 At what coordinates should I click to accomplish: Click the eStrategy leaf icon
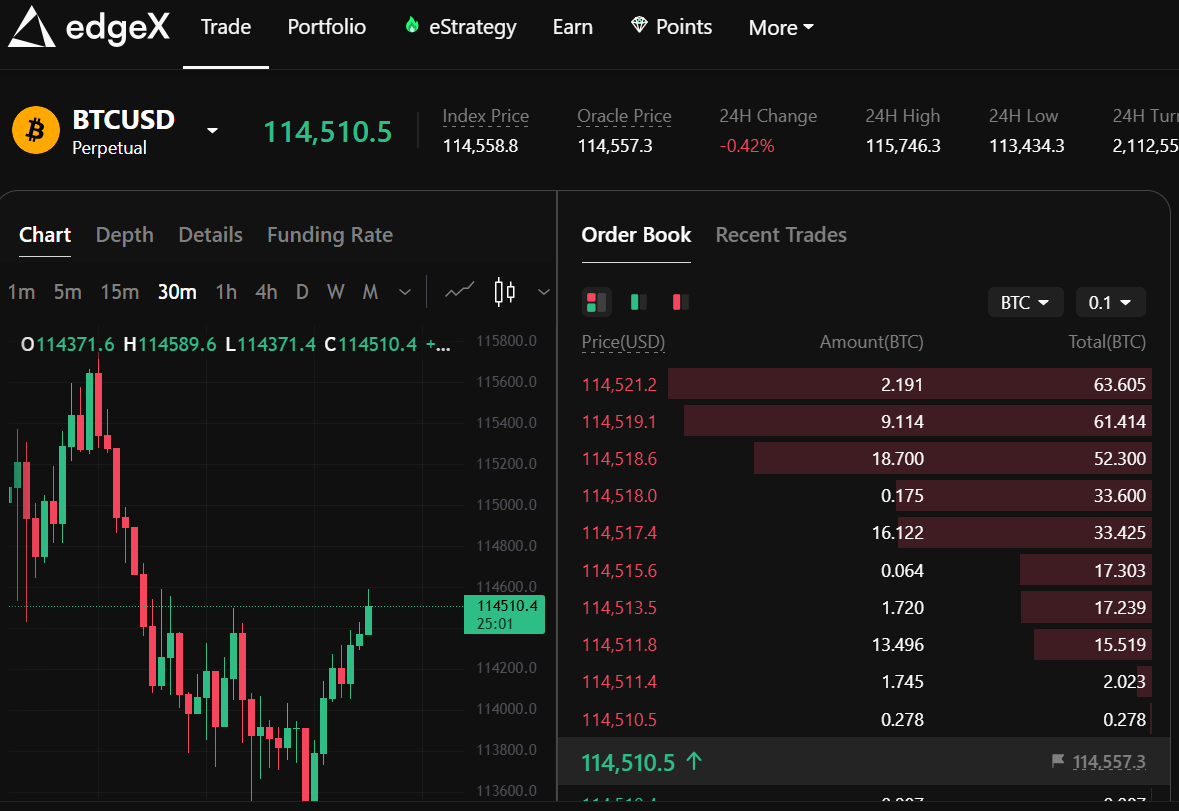coord(412,26)
